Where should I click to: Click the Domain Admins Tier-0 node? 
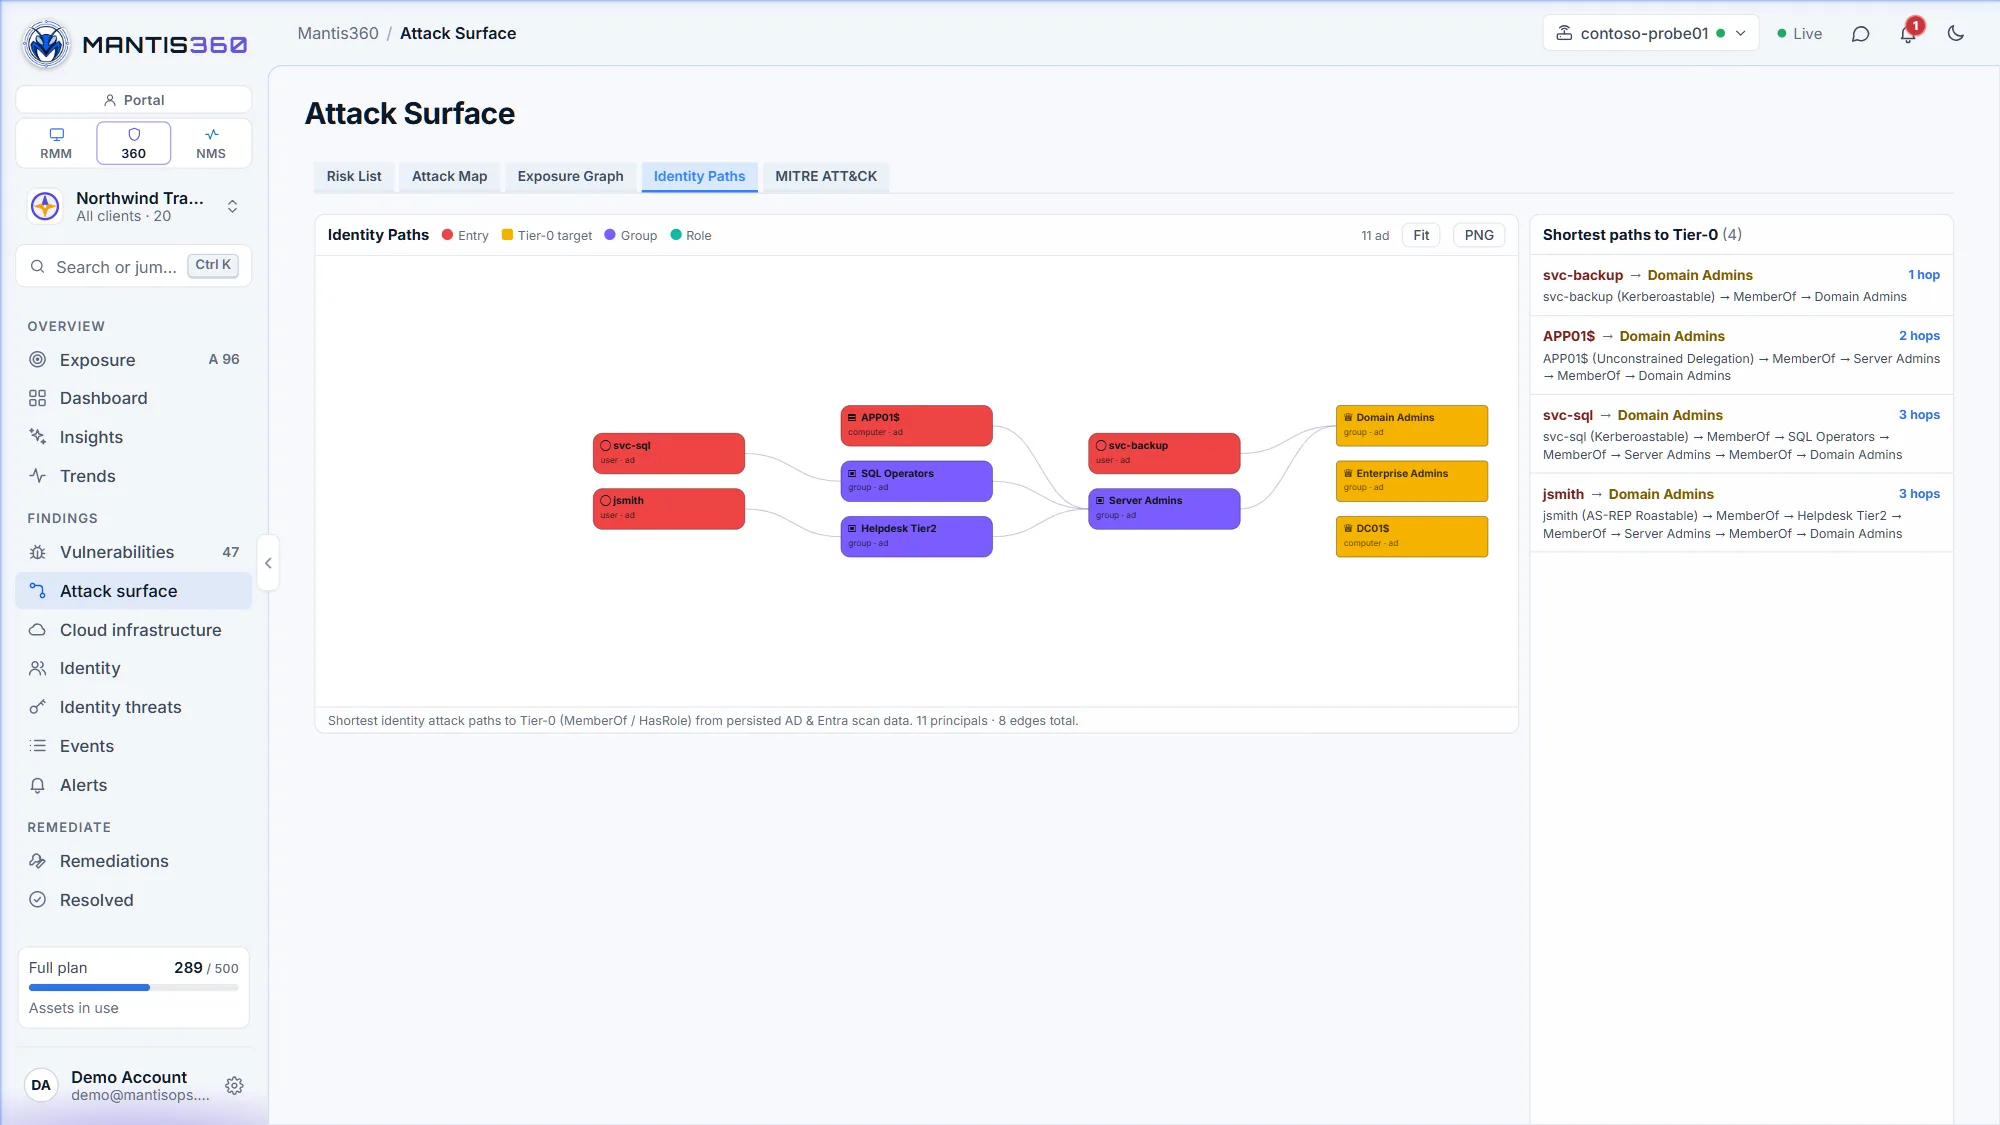coord(1412,426)
